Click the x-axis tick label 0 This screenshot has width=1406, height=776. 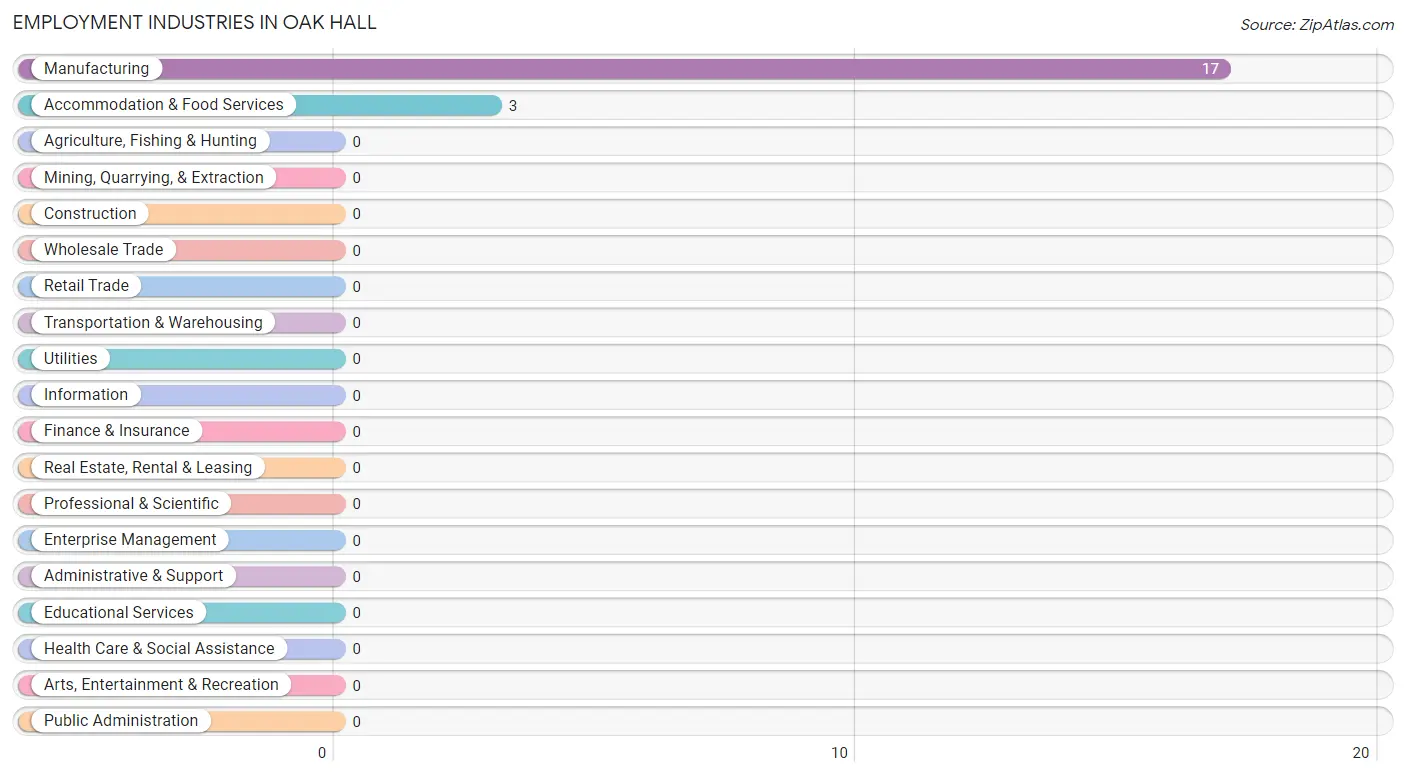[322, 753]
